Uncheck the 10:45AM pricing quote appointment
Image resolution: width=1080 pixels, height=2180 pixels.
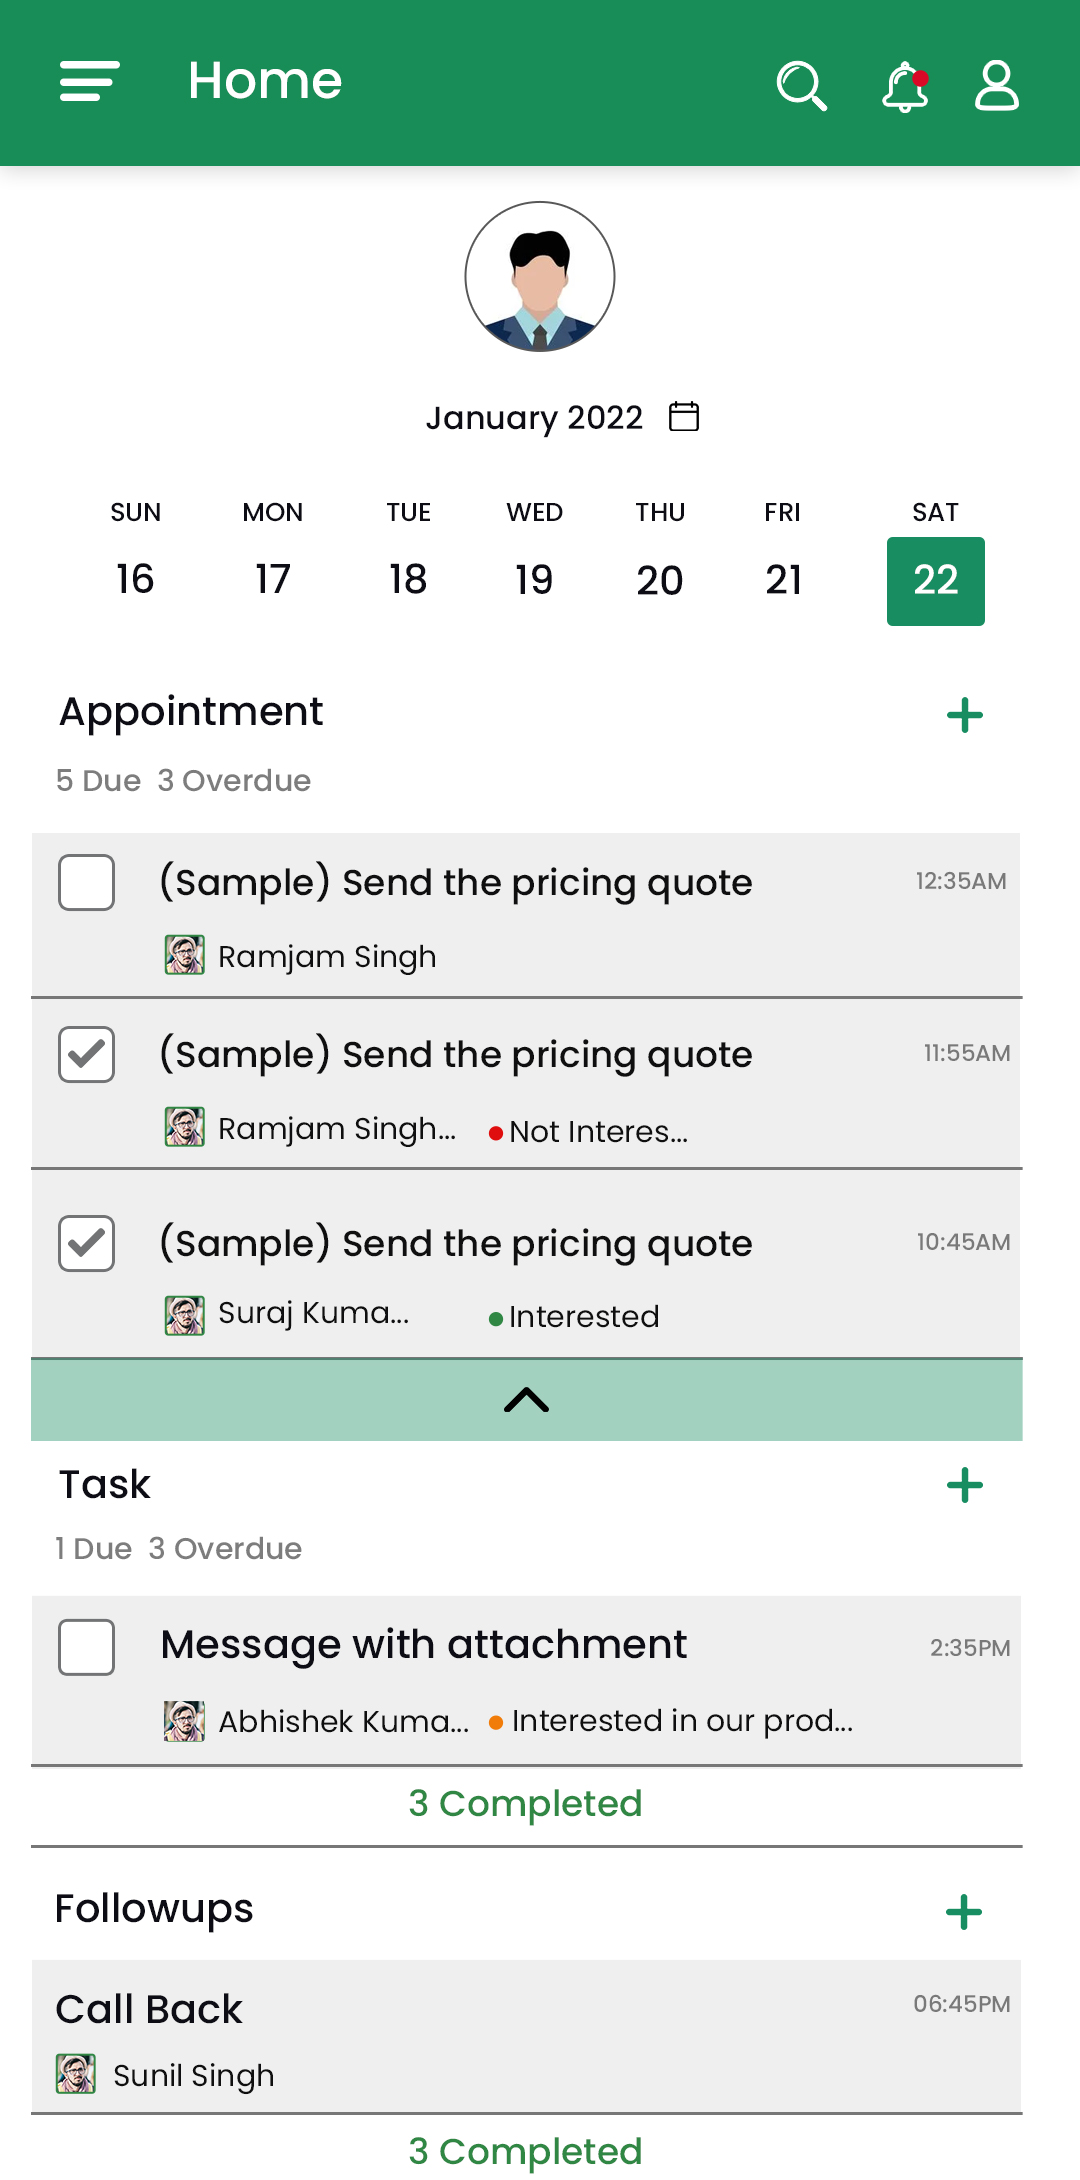[x=87, y=1244]
